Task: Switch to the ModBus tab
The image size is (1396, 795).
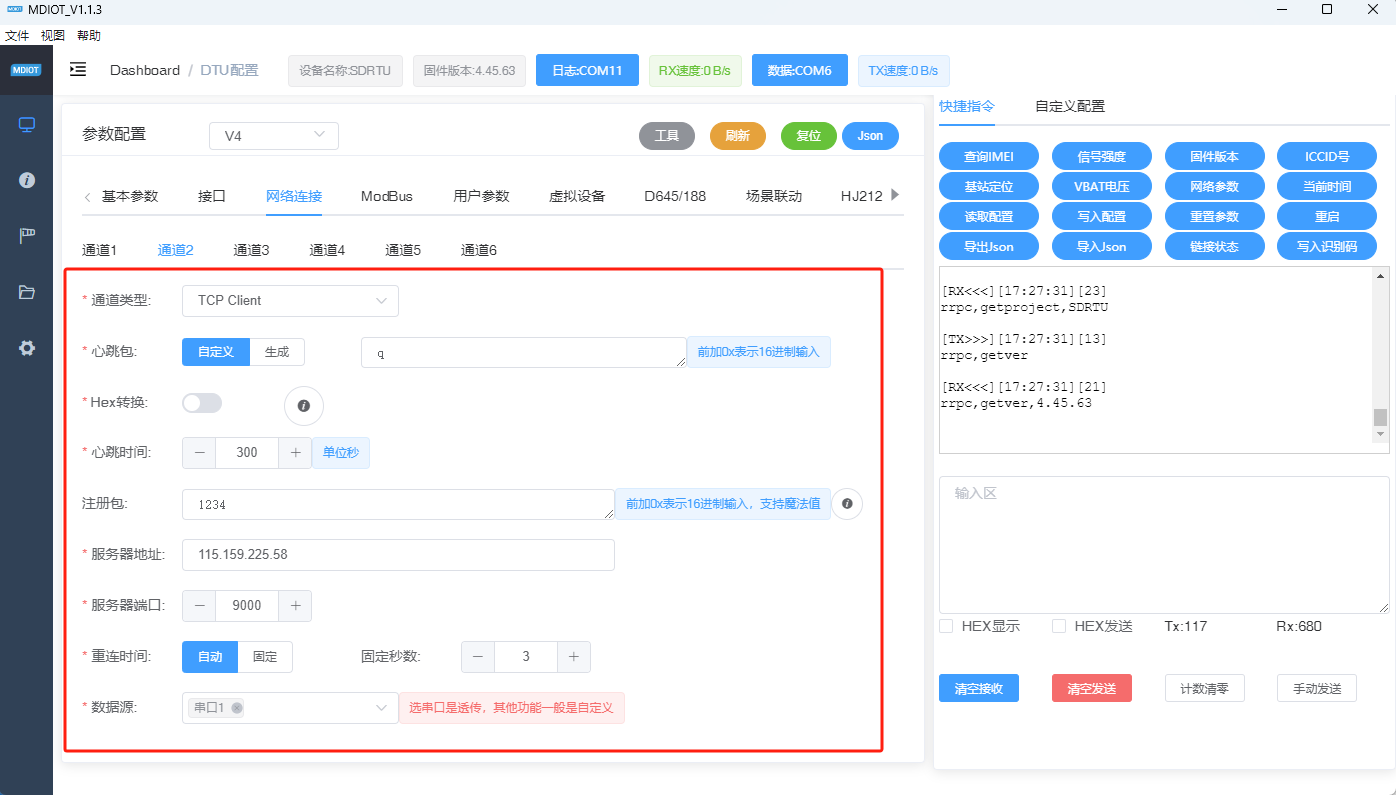Action: 387,196
